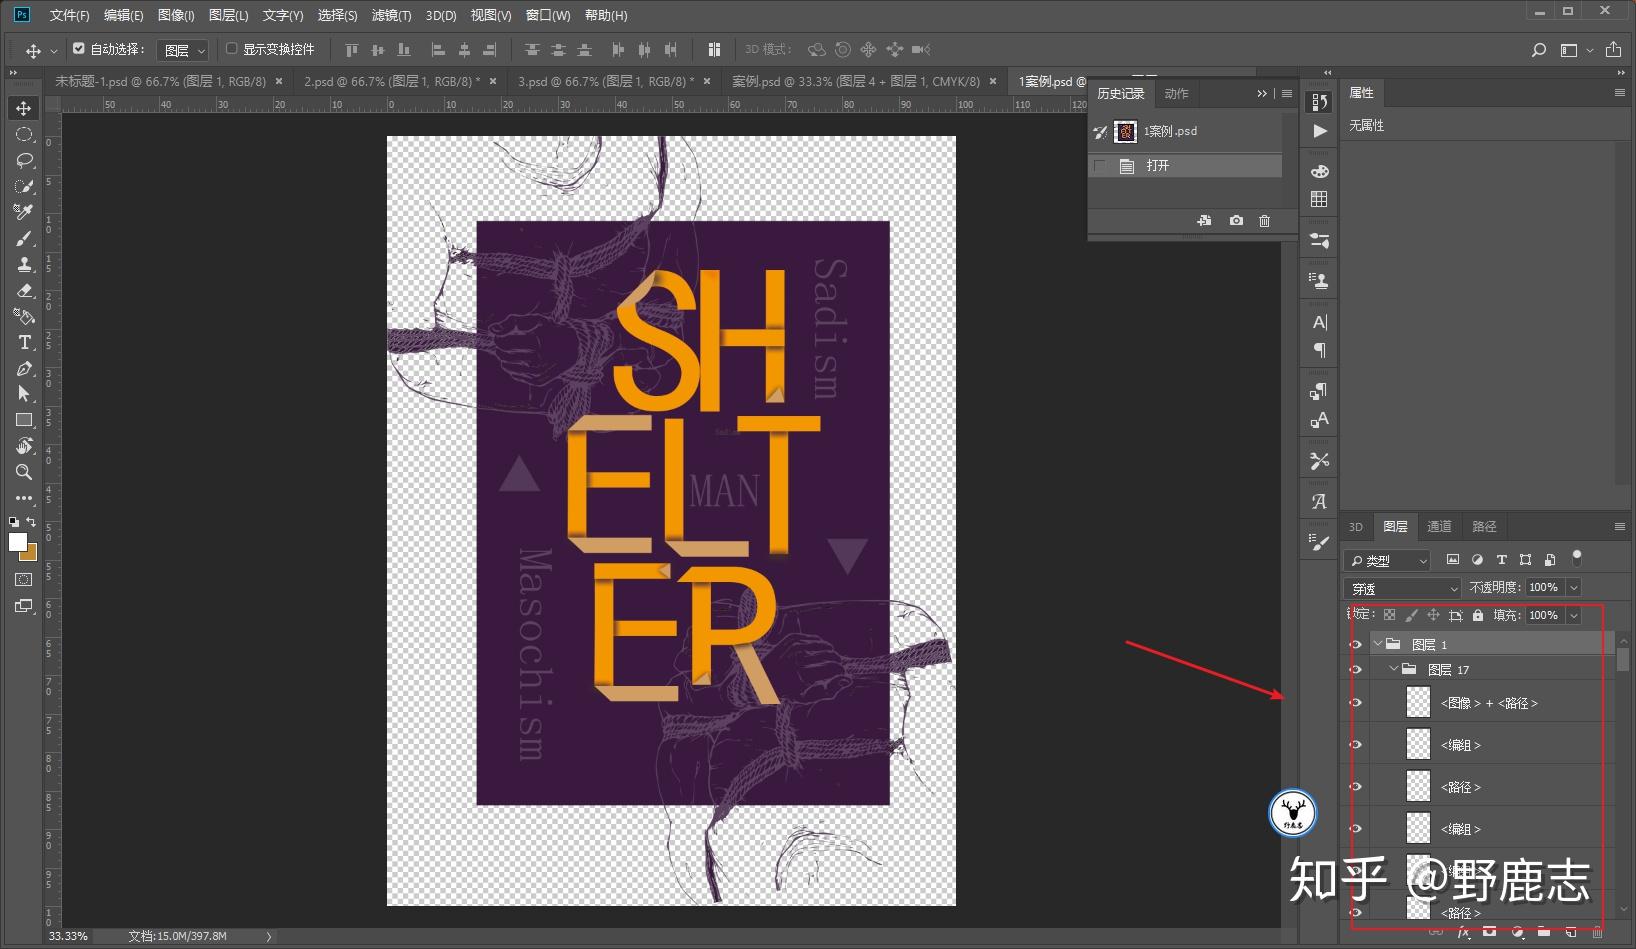Switch to the 路径 tab
The image size is (1636, 949).
[x=1484, y=527]
